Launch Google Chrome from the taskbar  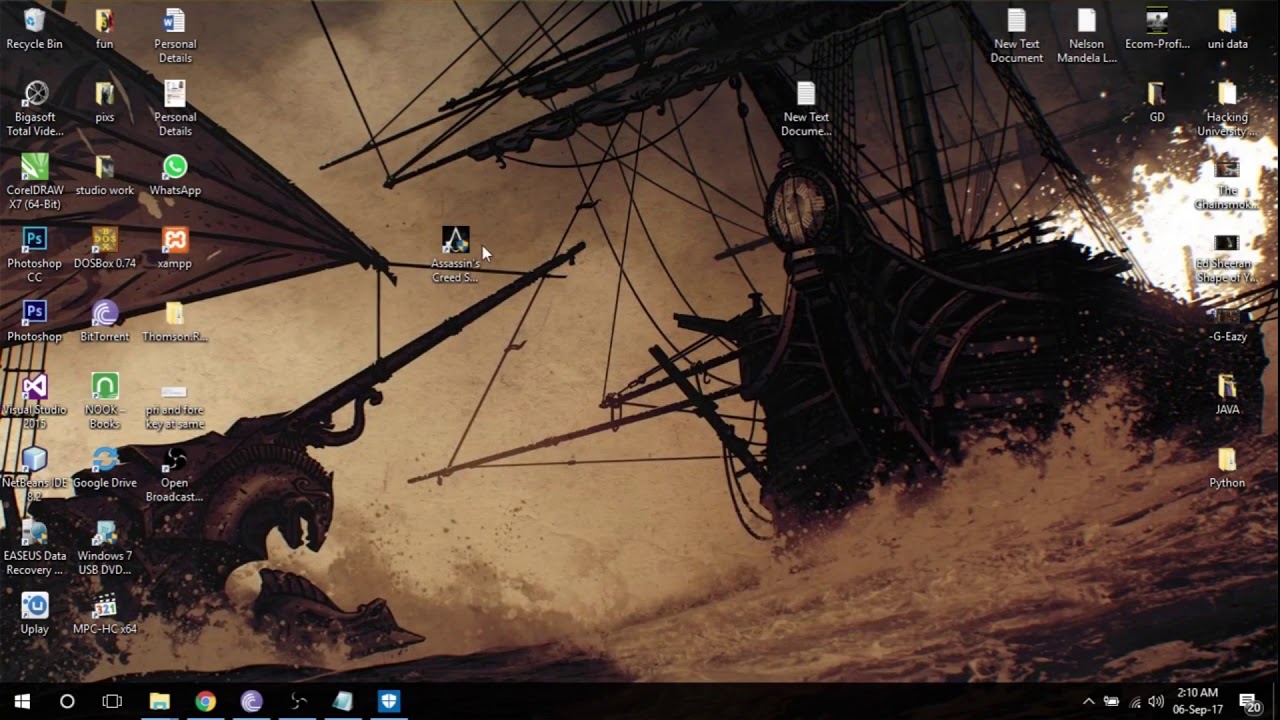(x=205, y=701)
